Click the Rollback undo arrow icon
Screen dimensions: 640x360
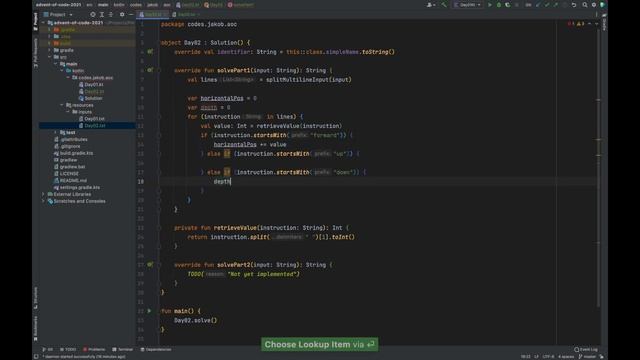click(x=574, y=5)
